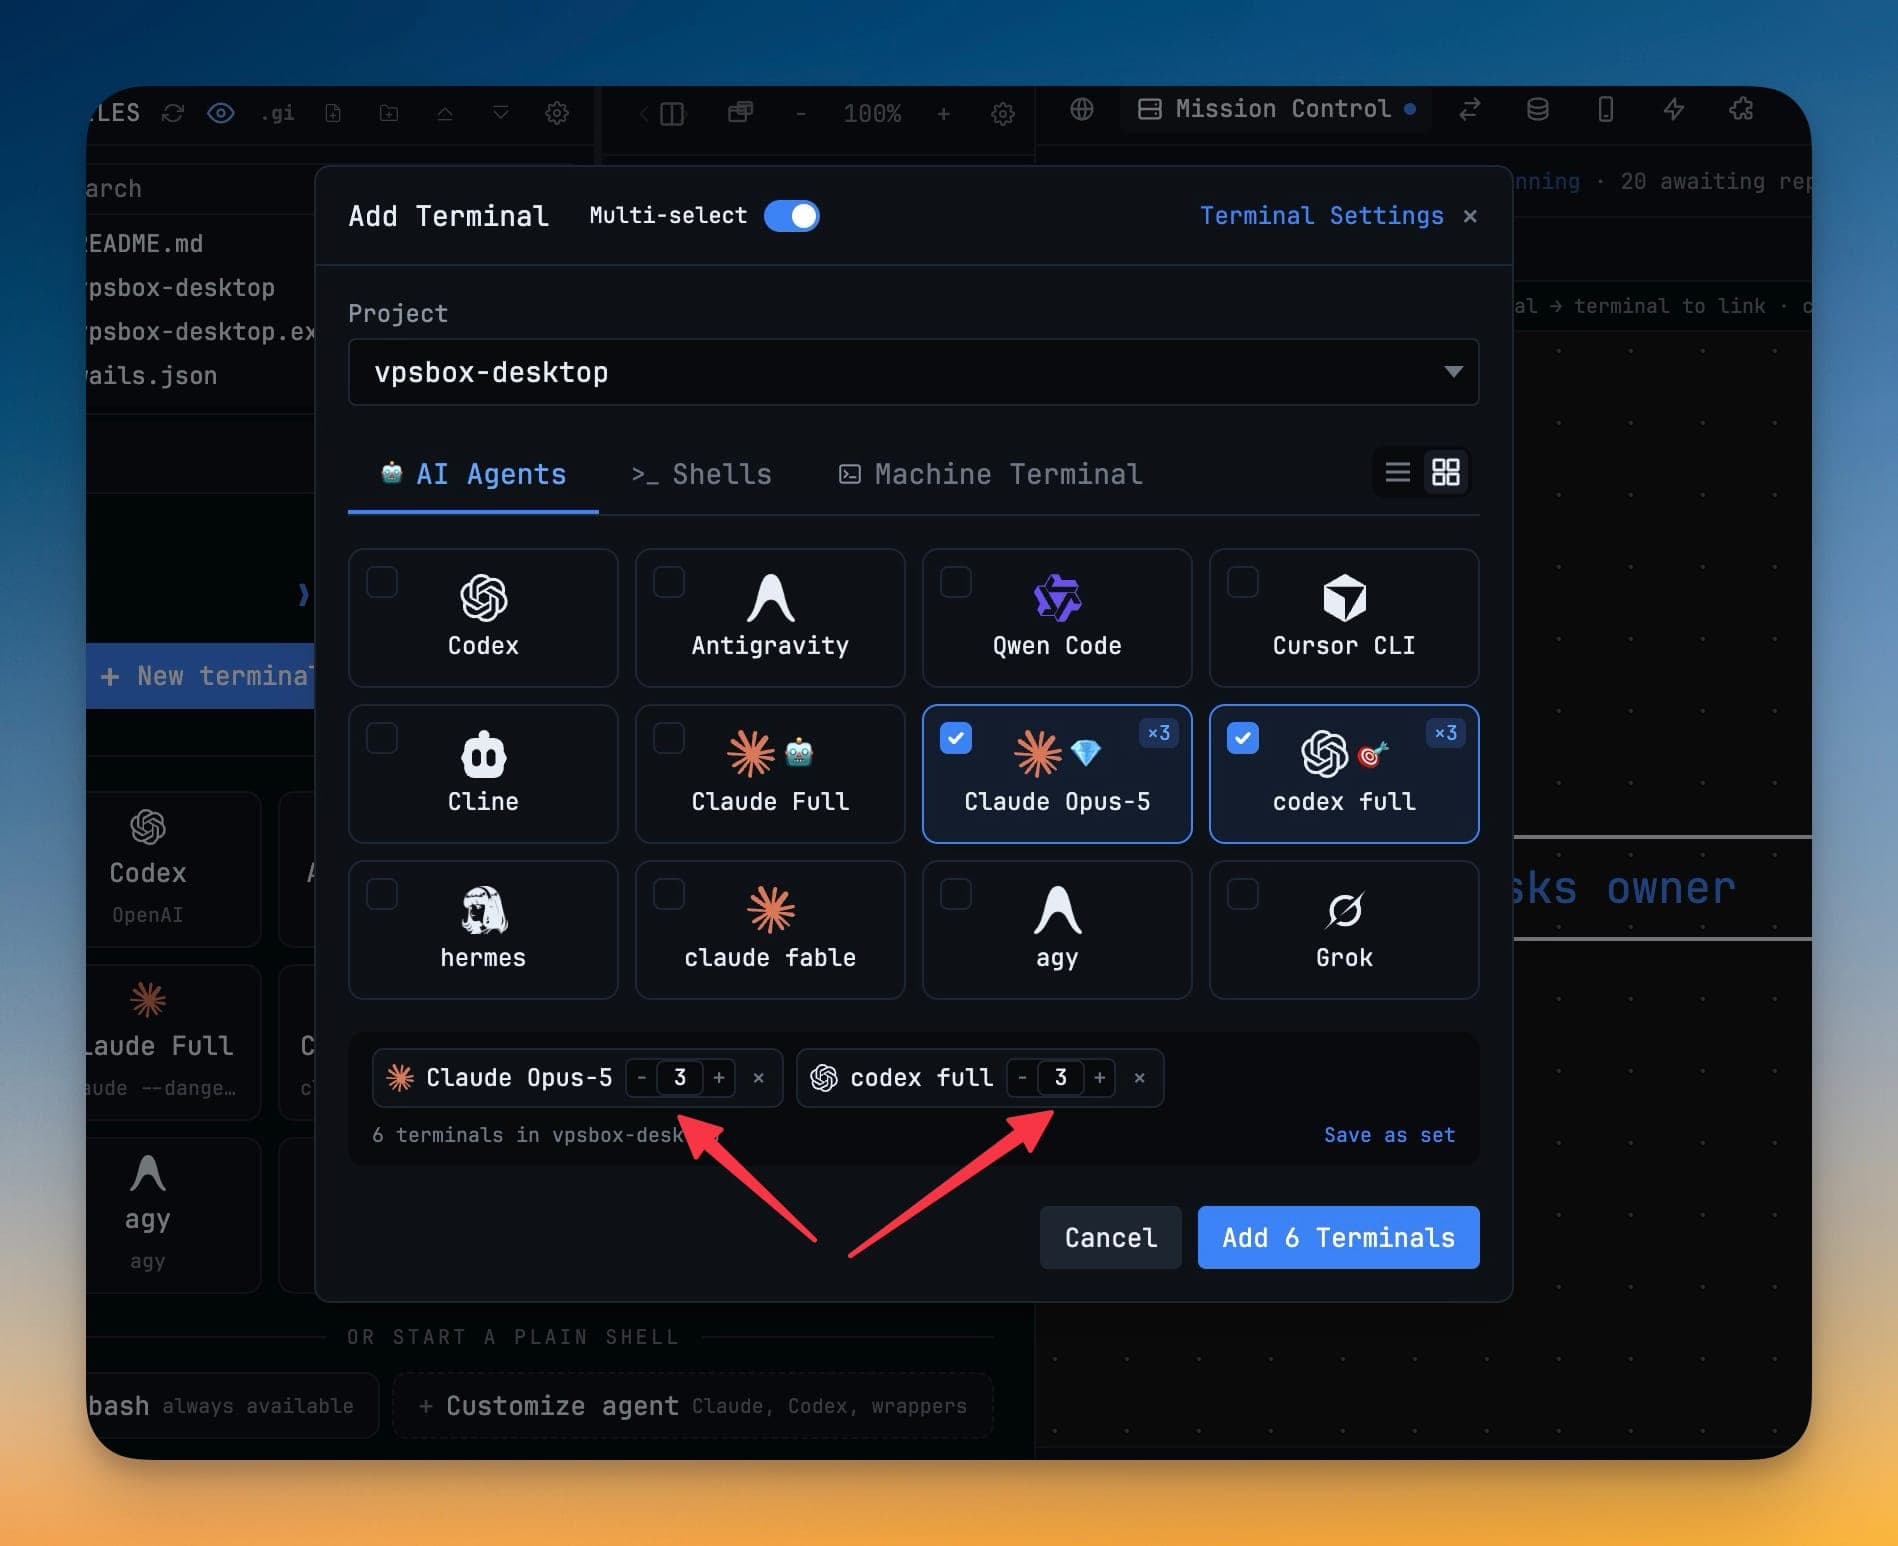
Task: Uncheck the Claude Opus-5 agent checkbox
Action: (x=956, y=738)
